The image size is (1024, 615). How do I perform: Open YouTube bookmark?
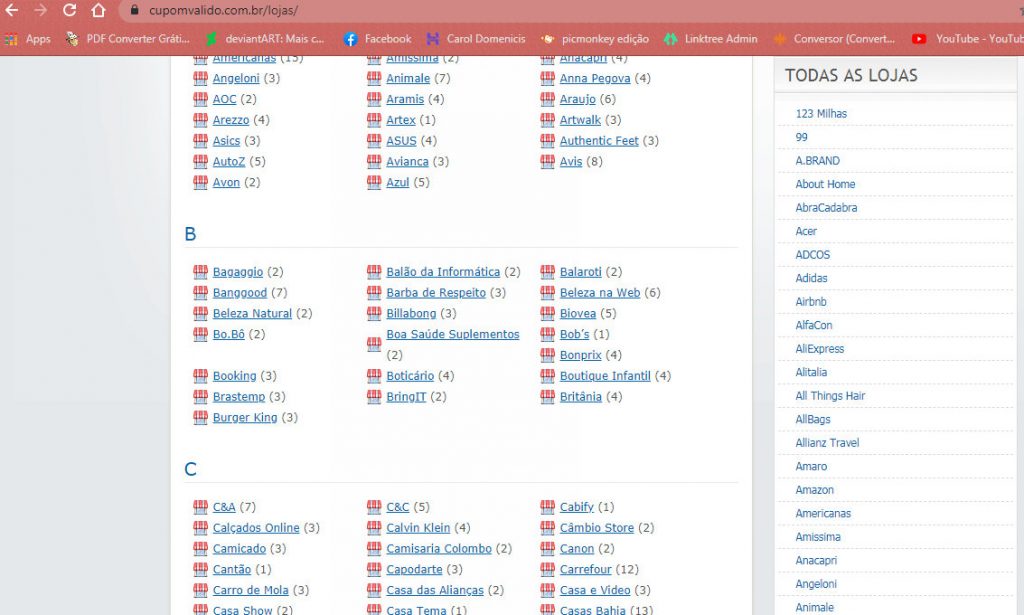click(968, 39)
